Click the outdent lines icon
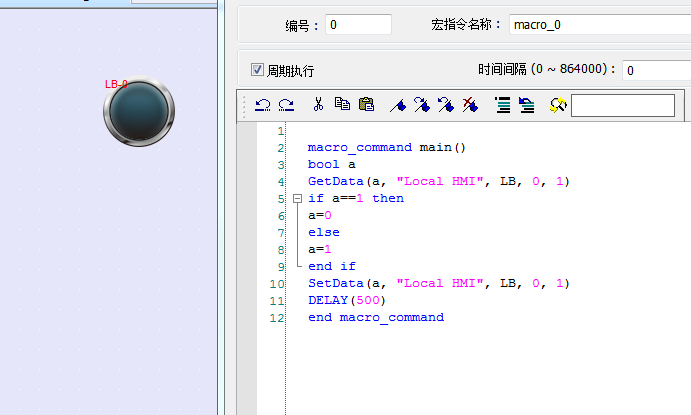The image size is (691, 415). pyautogui.click(x=526, y=104)
